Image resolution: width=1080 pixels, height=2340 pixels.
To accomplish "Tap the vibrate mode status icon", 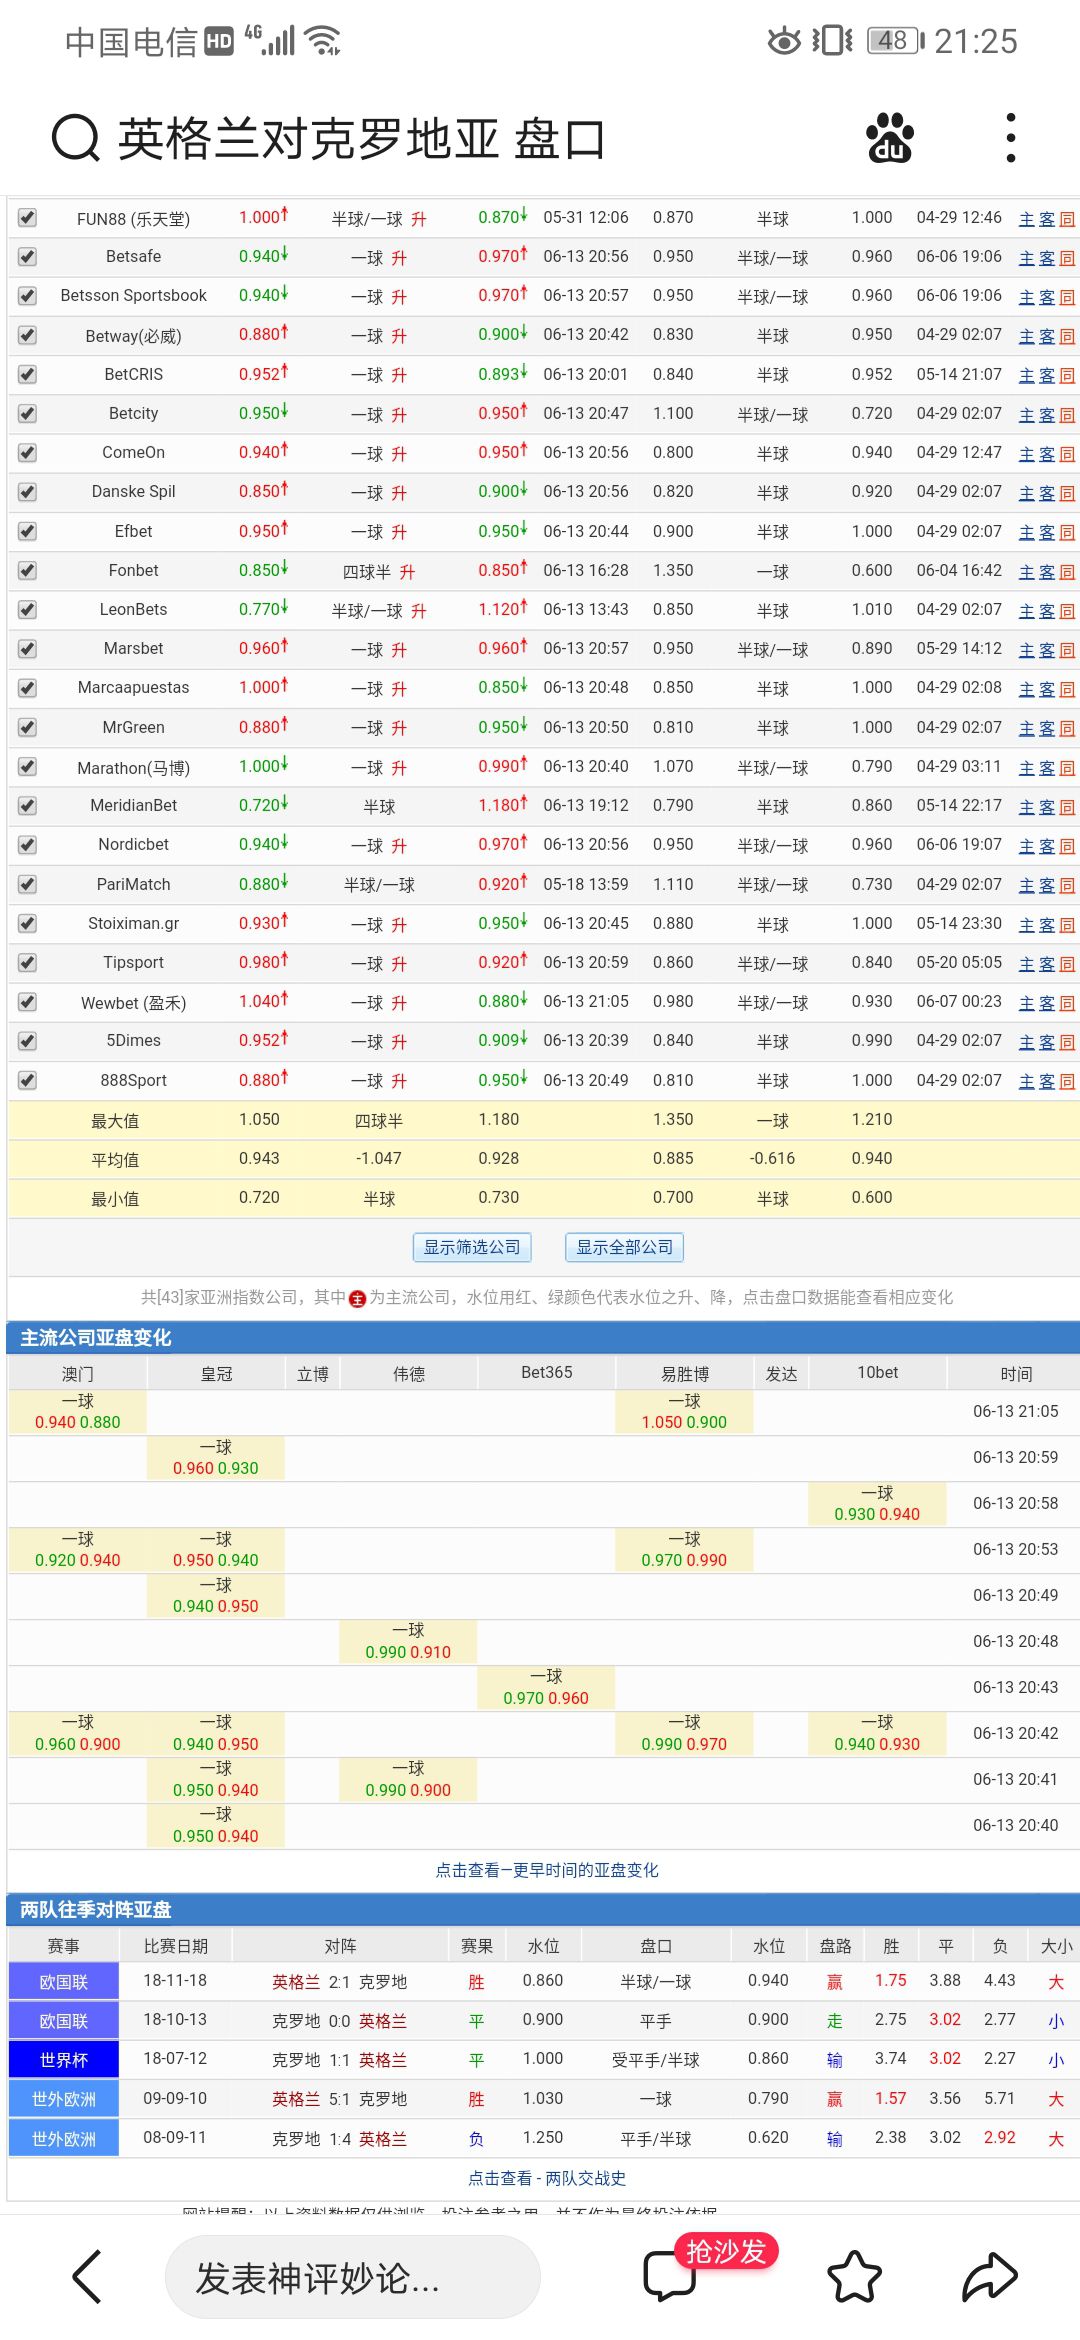I will point(832,41).
